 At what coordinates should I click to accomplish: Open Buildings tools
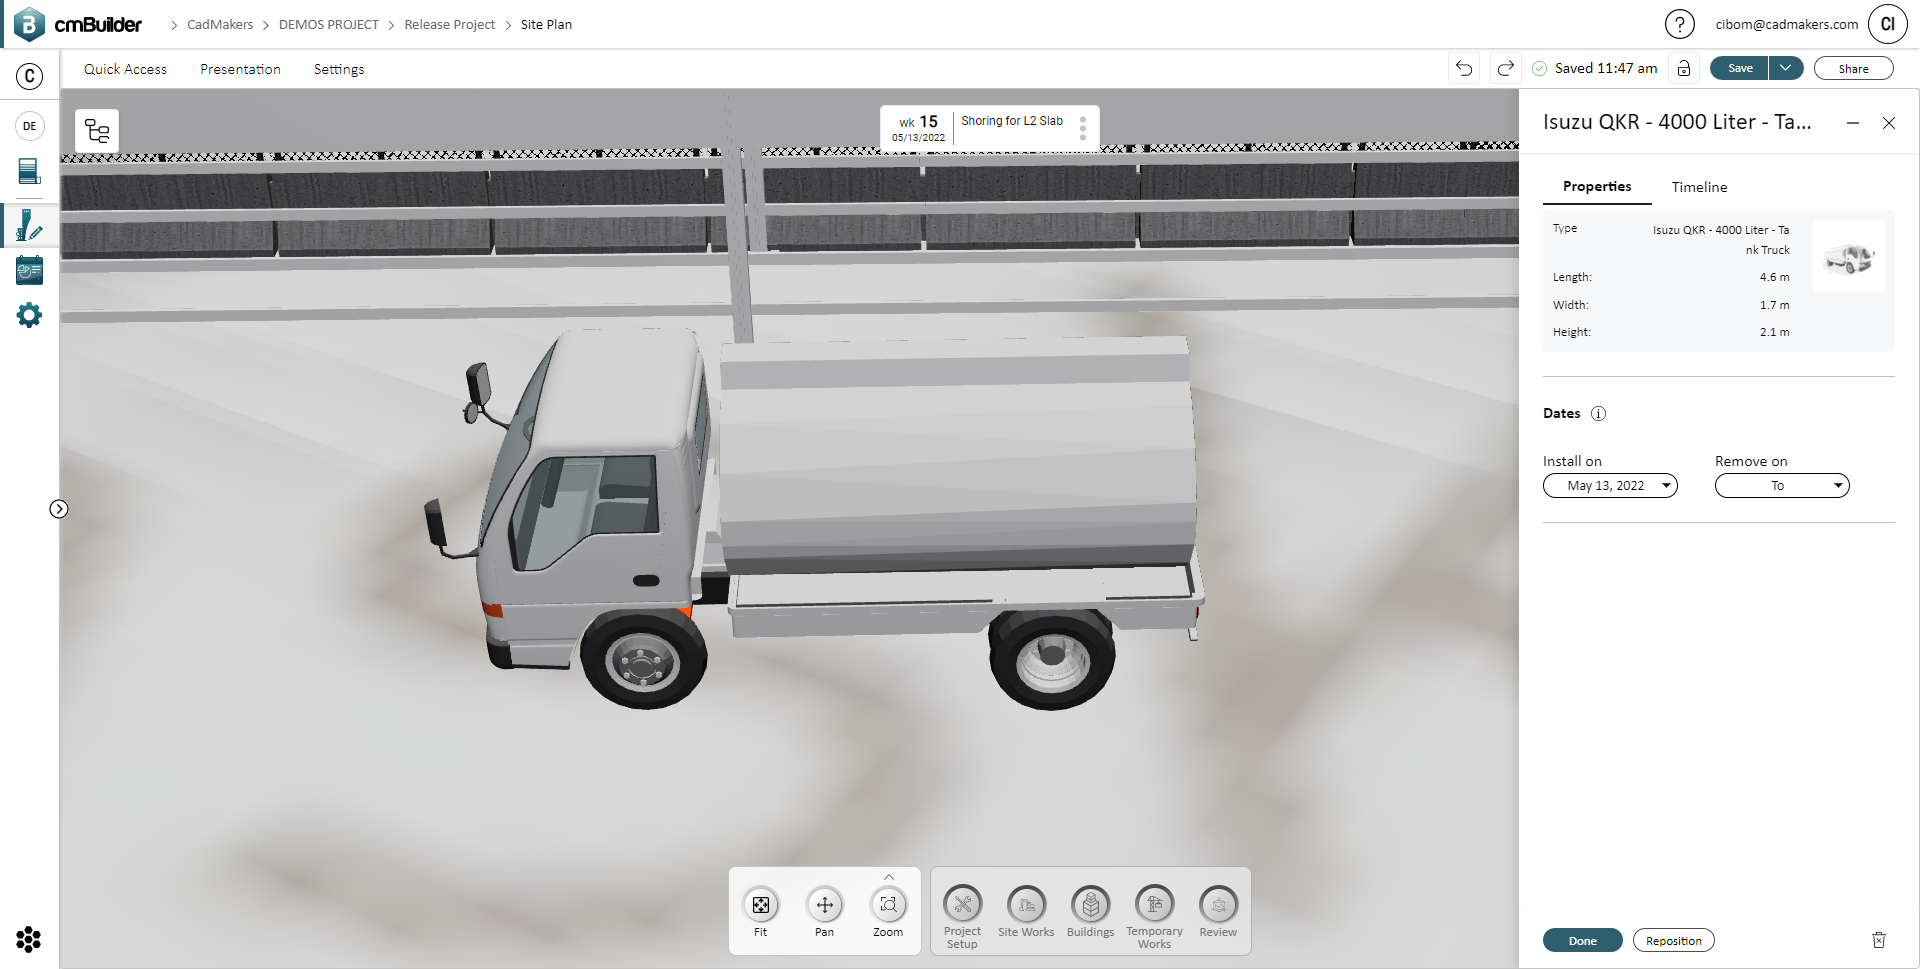click(1090, 912)
